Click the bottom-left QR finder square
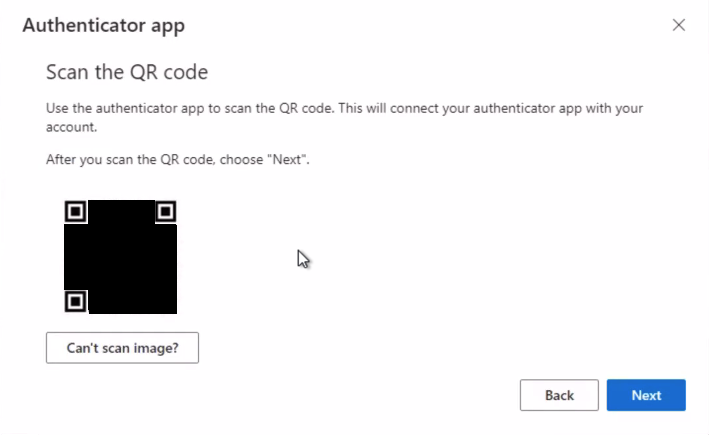 click(x=76, y=301)
